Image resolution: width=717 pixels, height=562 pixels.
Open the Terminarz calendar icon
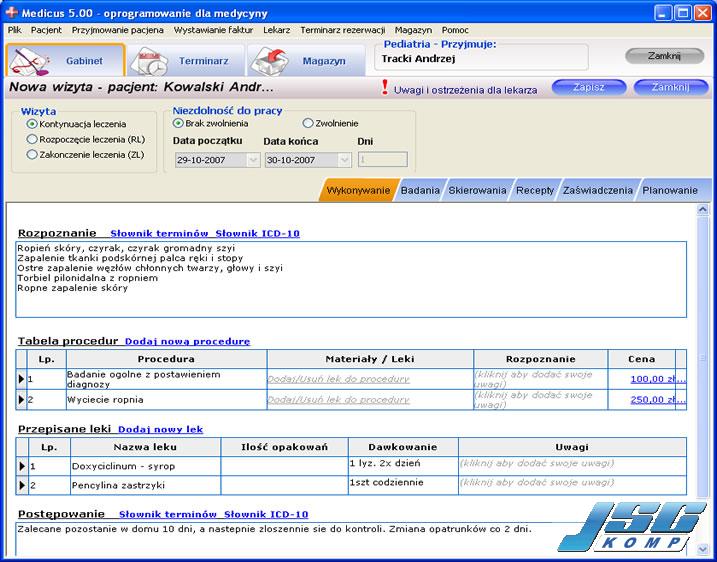[148, 61]
